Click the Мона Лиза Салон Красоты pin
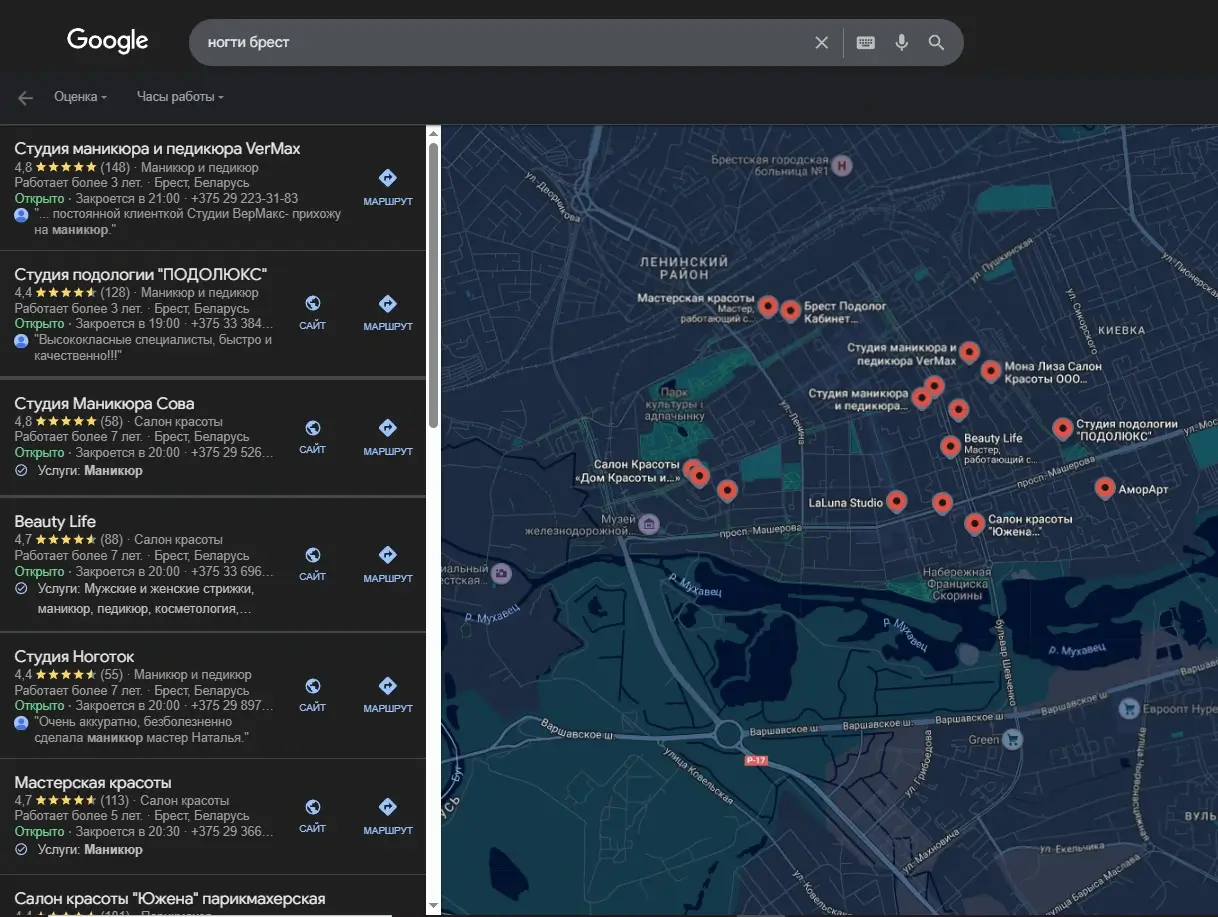 [x=990, y=371]
